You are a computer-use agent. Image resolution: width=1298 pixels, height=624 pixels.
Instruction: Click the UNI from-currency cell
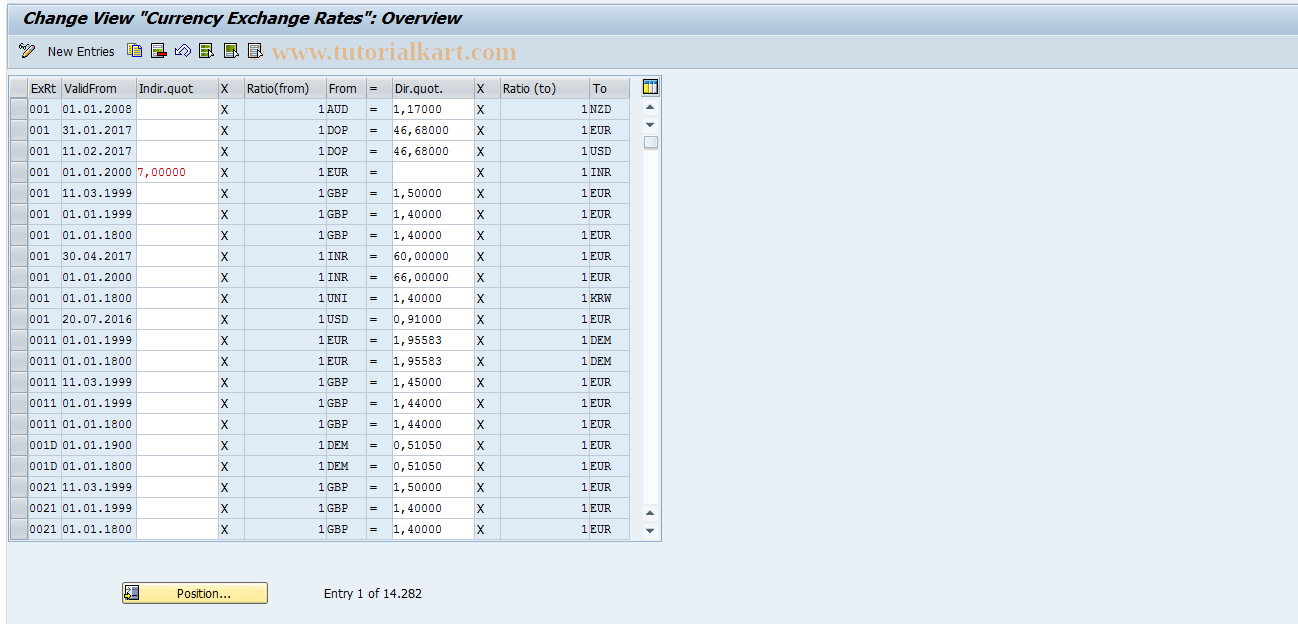pos(346,298)
